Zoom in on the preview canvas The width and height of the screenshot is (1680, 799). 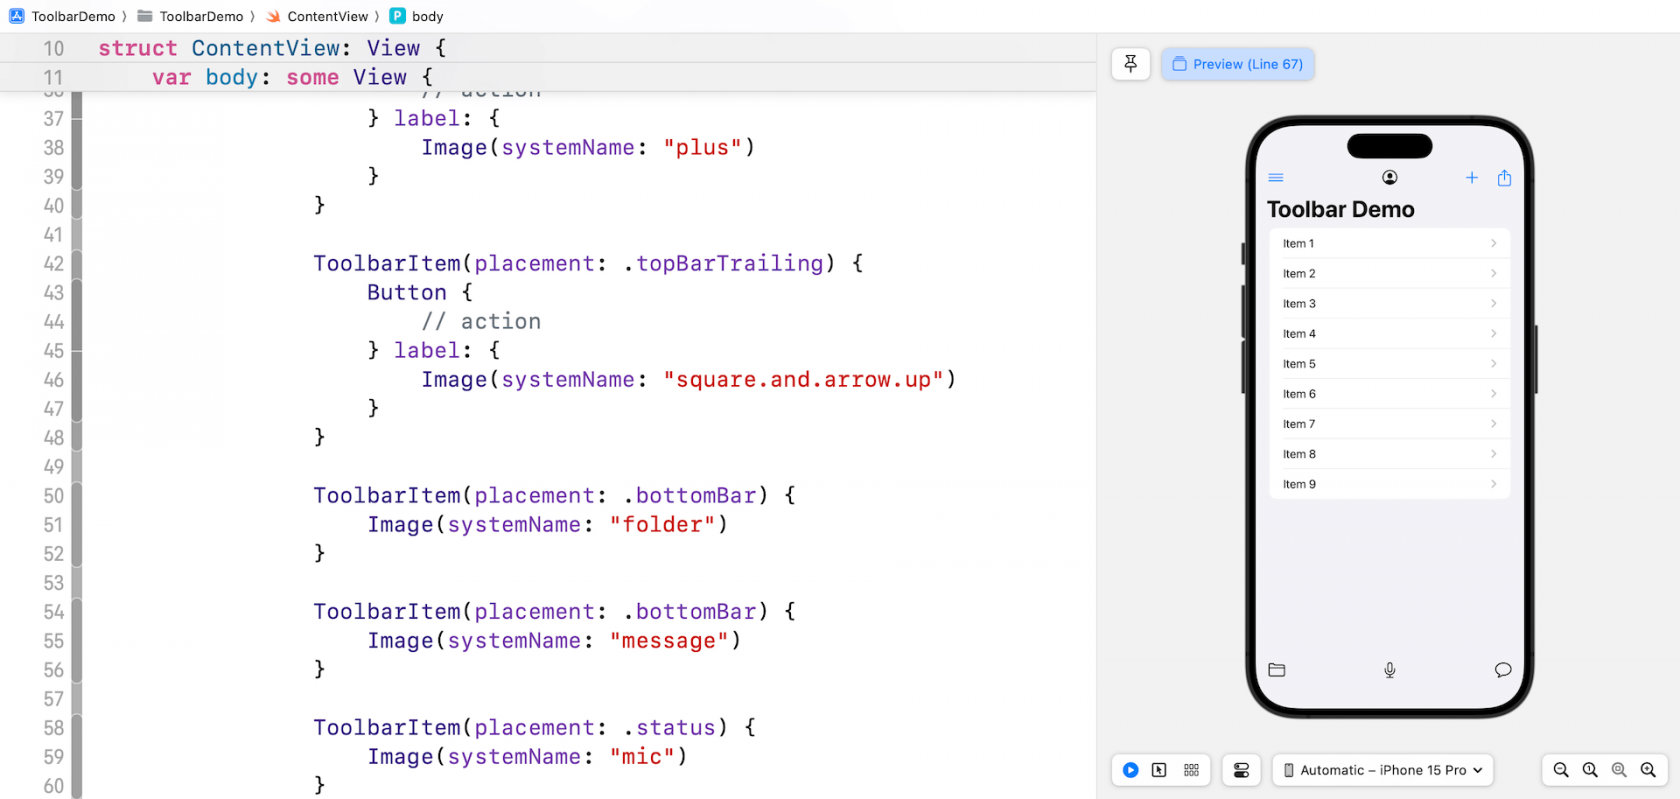tap(1648, 770)
